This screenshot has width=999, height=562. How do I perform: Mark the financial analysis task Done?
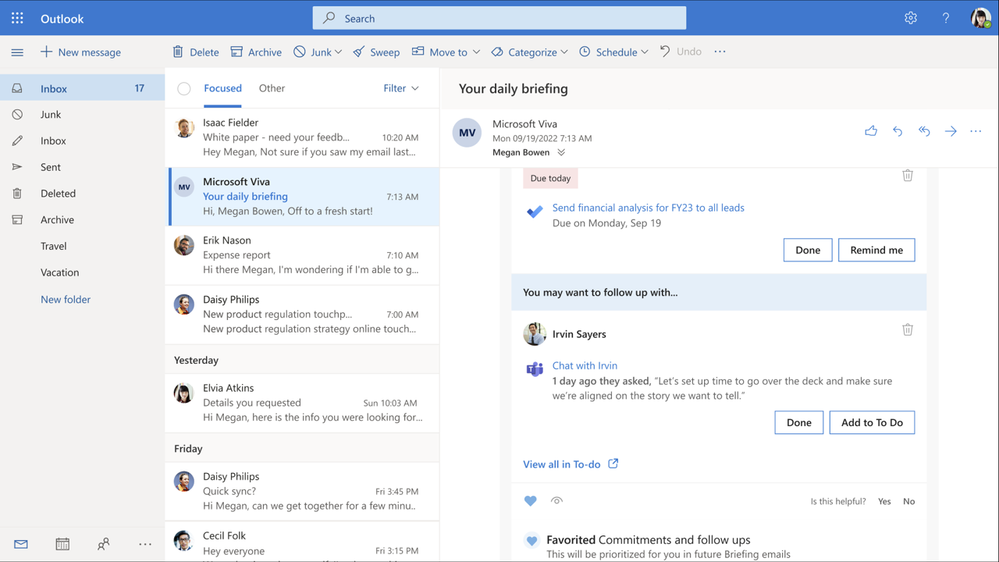[808, 250]
